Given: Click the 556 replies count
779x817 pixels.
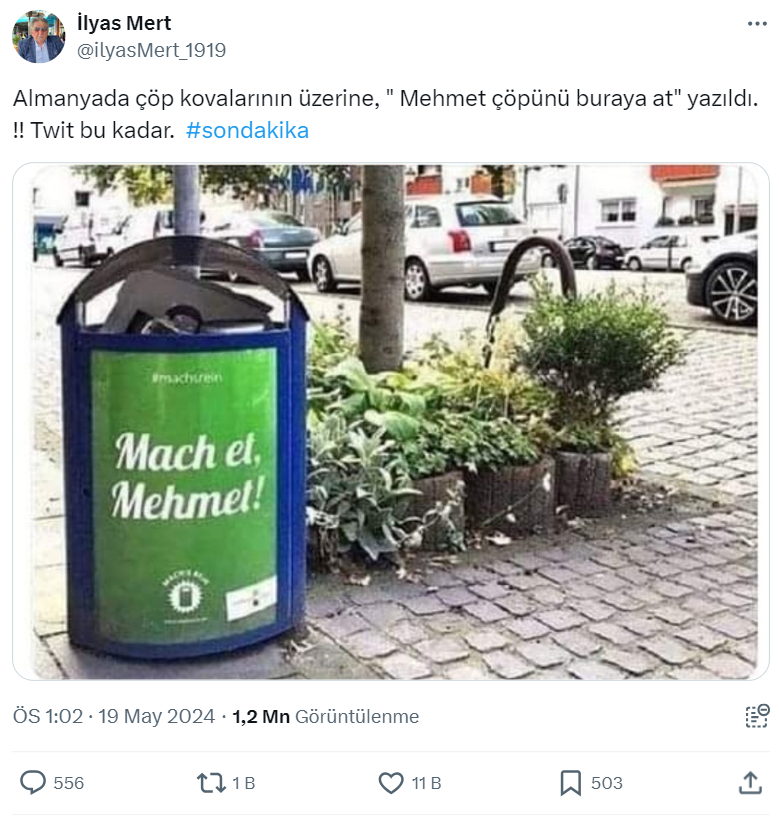Looking at the screenshot, I should click(68, 783).
